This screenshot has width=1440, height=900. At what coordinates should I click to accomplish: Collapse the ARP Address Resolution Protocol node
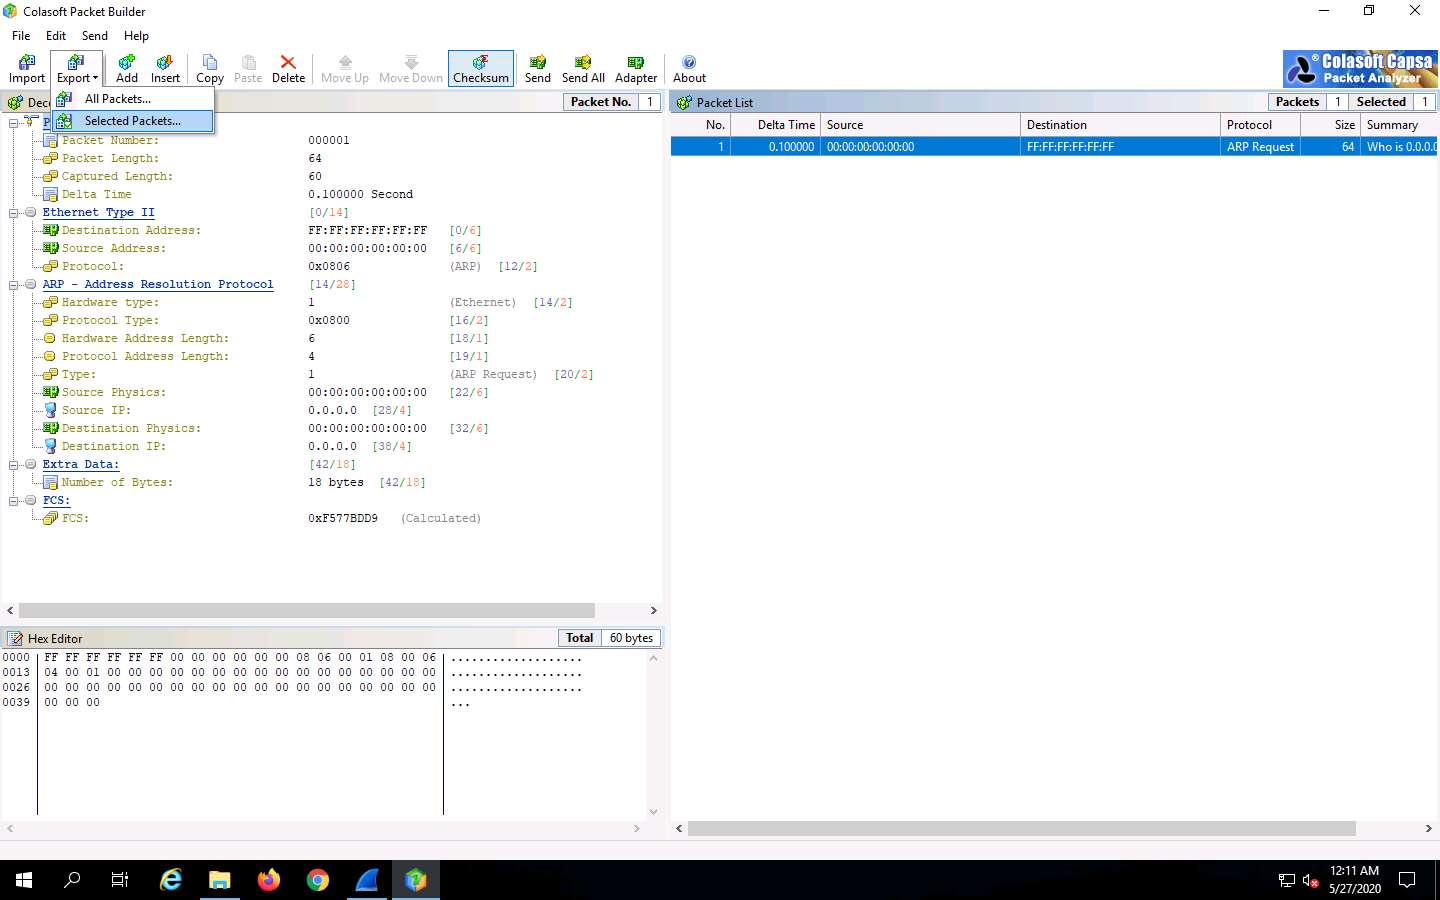(14, 285)
